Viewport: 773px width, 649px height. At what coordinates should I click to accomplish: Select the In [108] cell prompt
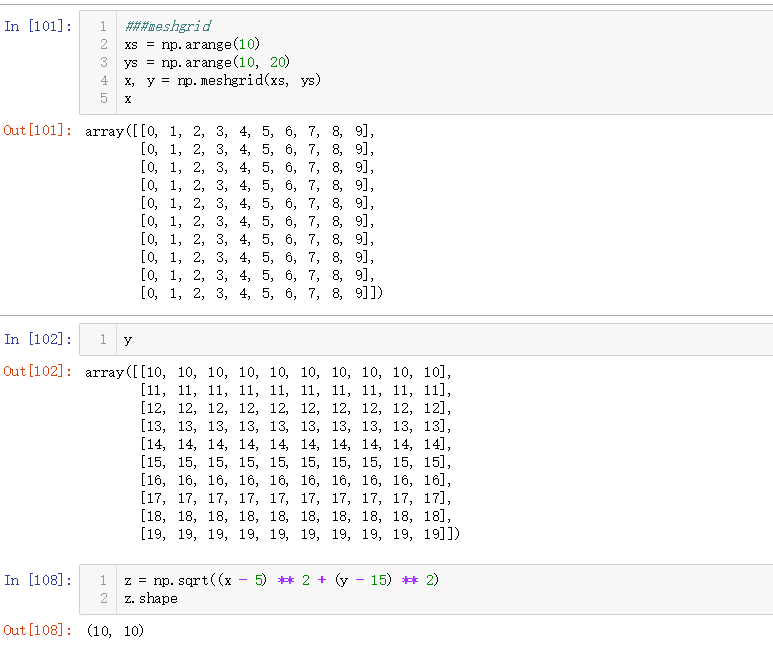[38, 580]
